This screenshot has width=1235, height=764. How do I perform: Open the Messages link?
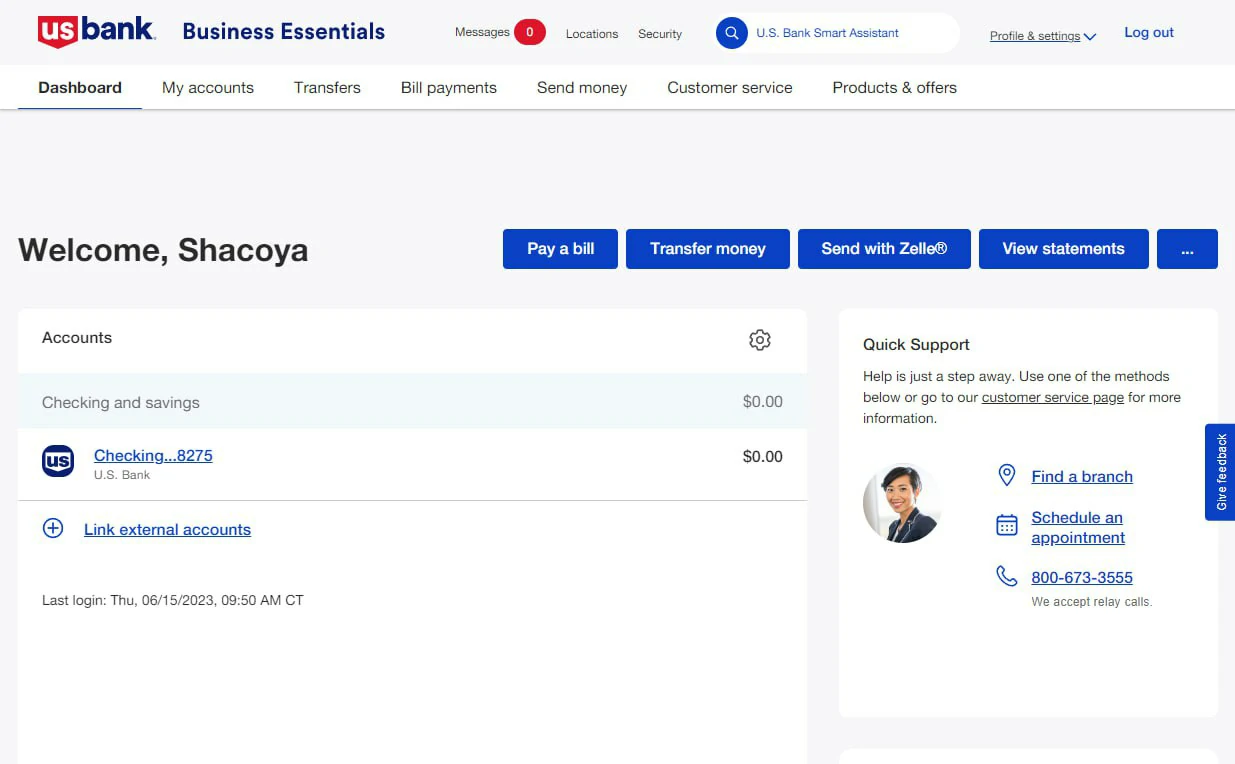(x=482, y=33)
